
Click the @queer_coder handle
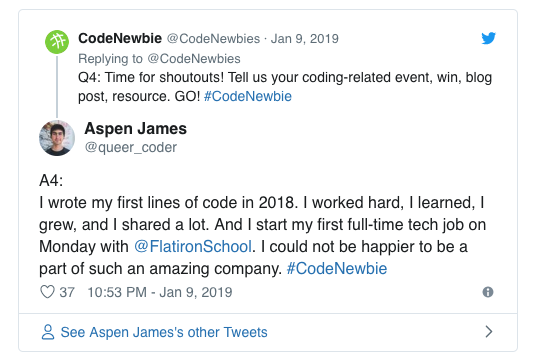[131, 147]
